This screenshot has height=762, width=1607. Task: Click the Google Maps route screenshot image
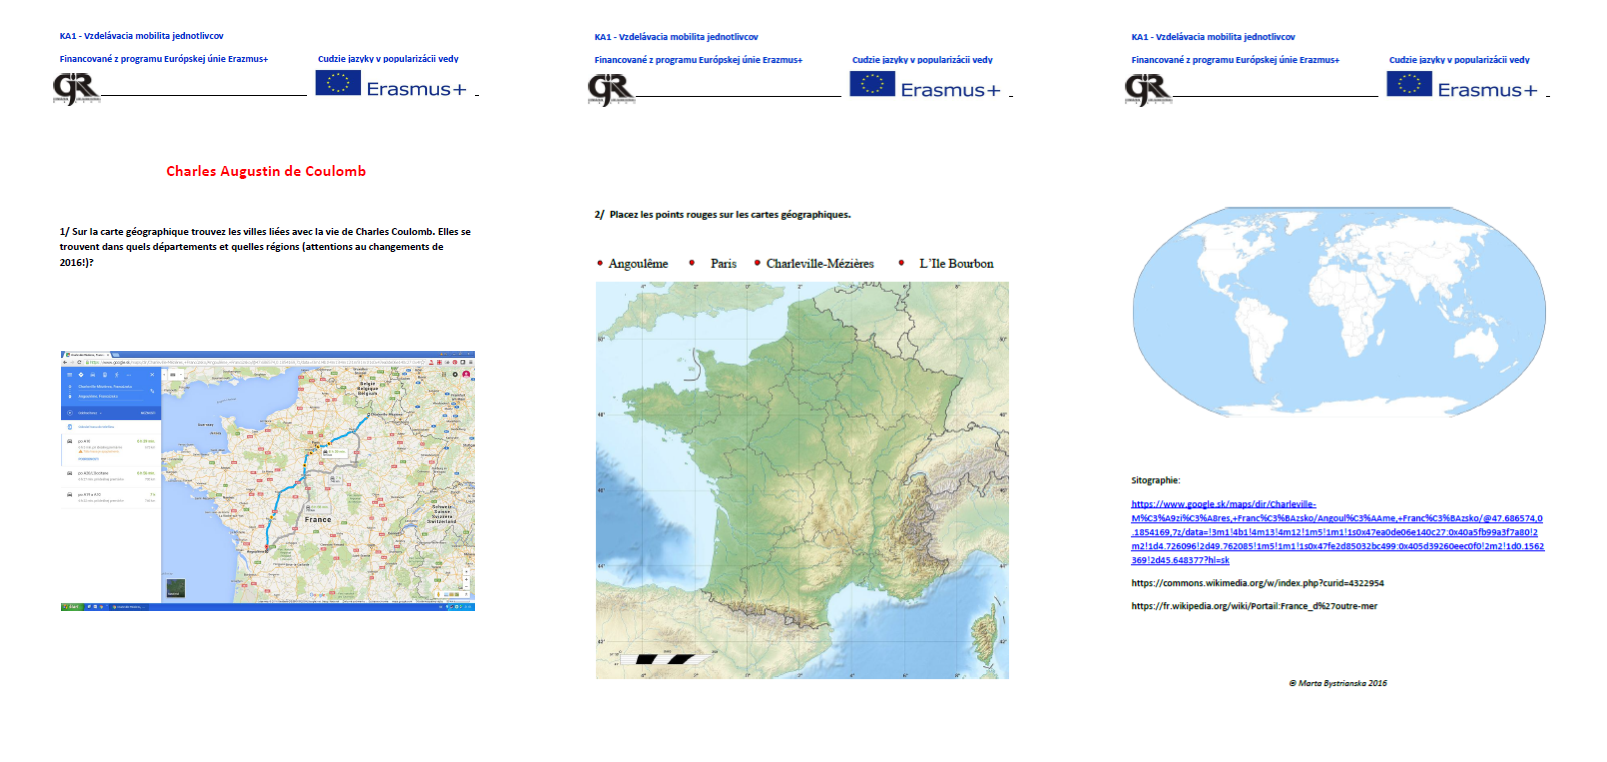point(268,481)
